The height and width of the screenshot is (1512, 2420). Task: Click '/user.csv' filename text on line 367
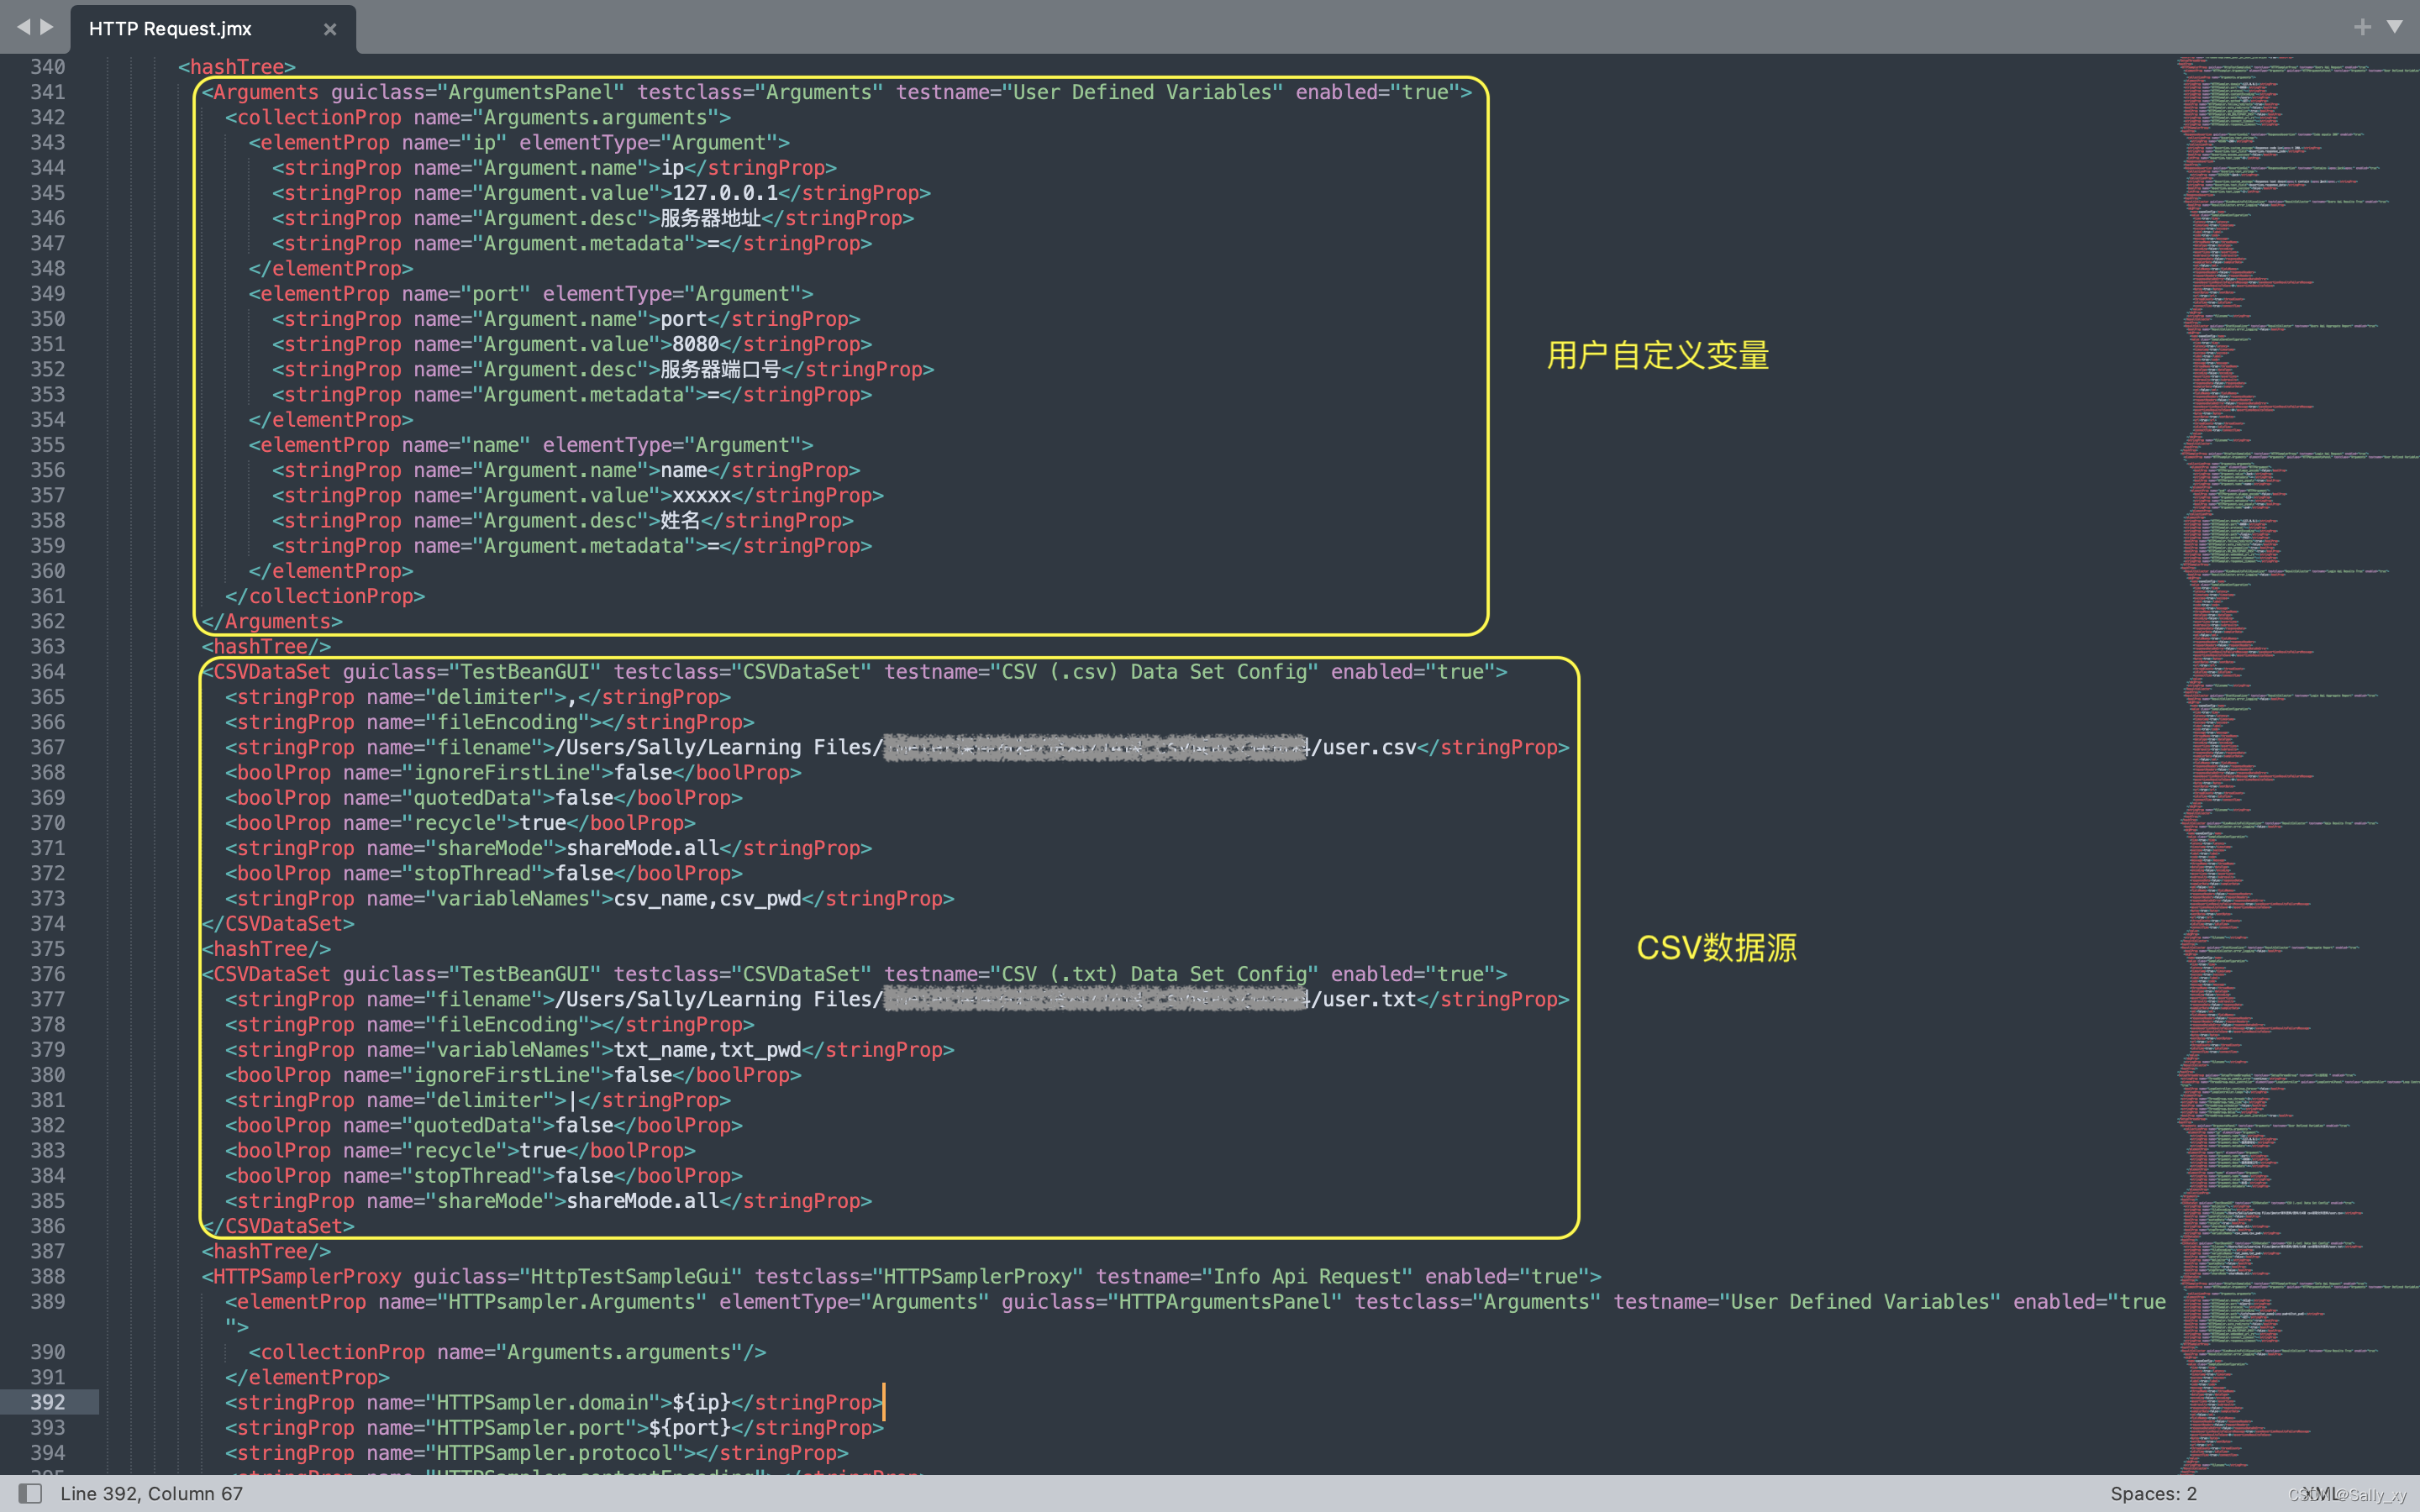click(1364, 747)
